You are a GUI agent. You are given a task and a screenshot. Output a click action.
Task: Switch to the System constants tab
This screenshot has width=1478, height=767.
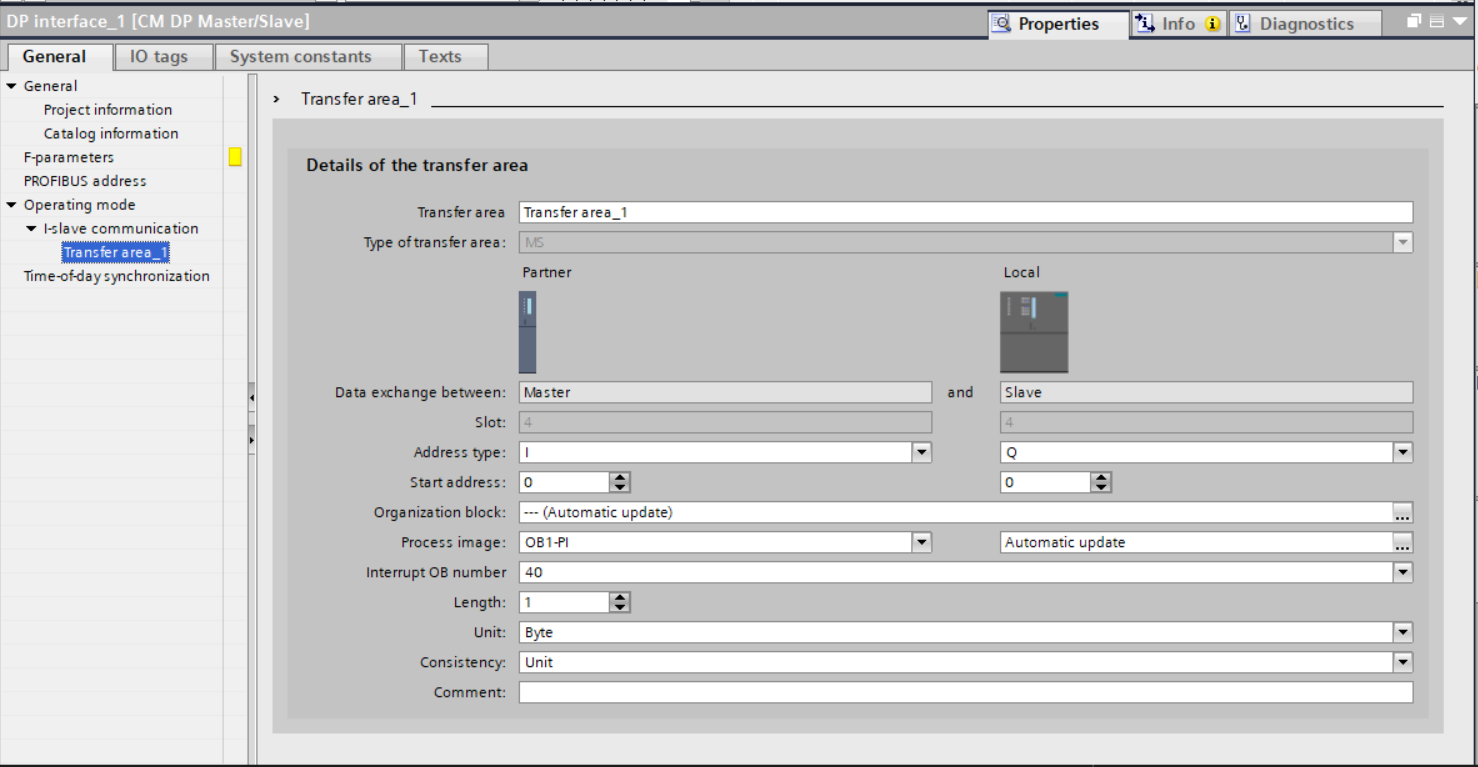(x=300, y=57)
